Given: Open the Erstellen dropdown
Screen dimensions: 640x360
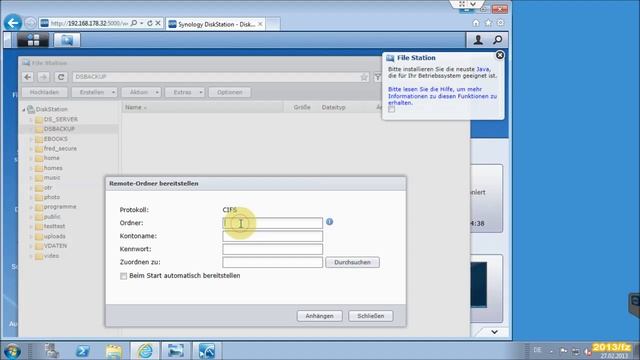Looking at the screenshot, I should [x=95, y=92].
